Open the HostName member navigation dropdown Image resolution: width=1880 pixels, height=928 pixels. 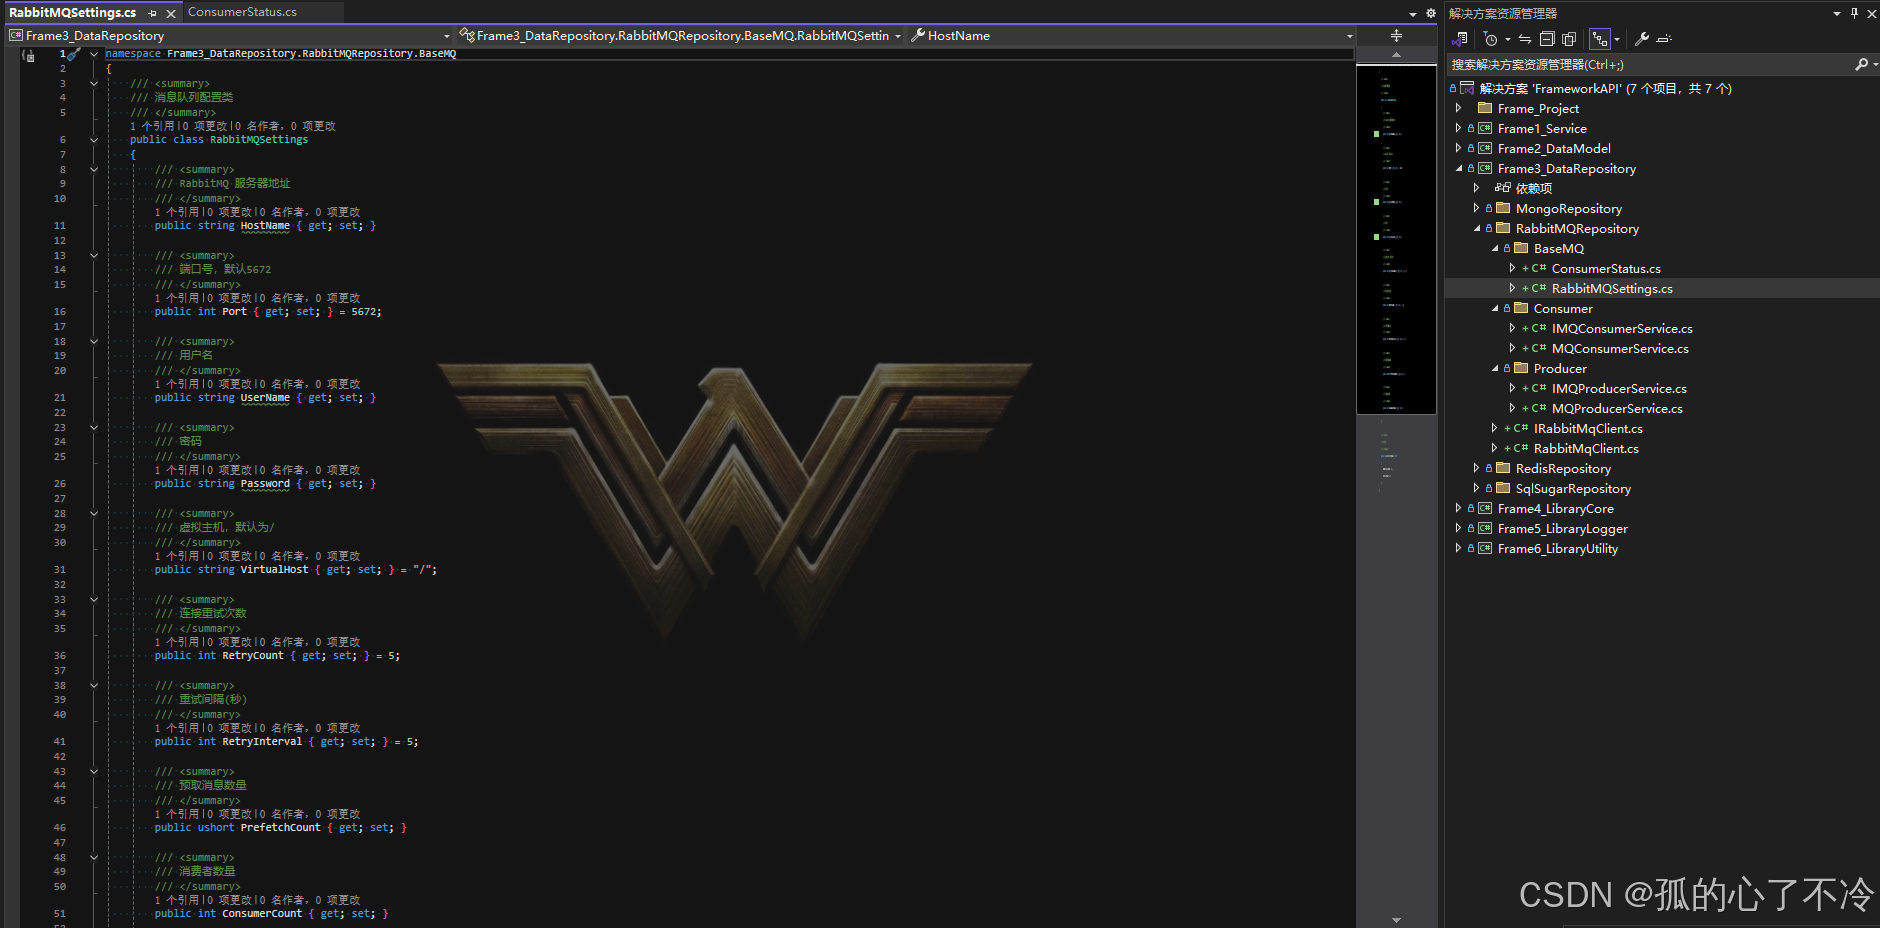tap(1349, 36)
